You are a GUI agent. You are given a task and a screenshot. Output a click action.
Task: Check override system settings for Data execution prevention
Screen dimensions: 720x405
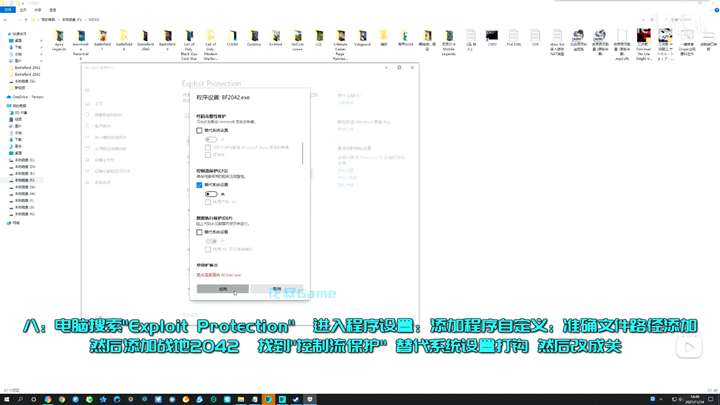199,232
